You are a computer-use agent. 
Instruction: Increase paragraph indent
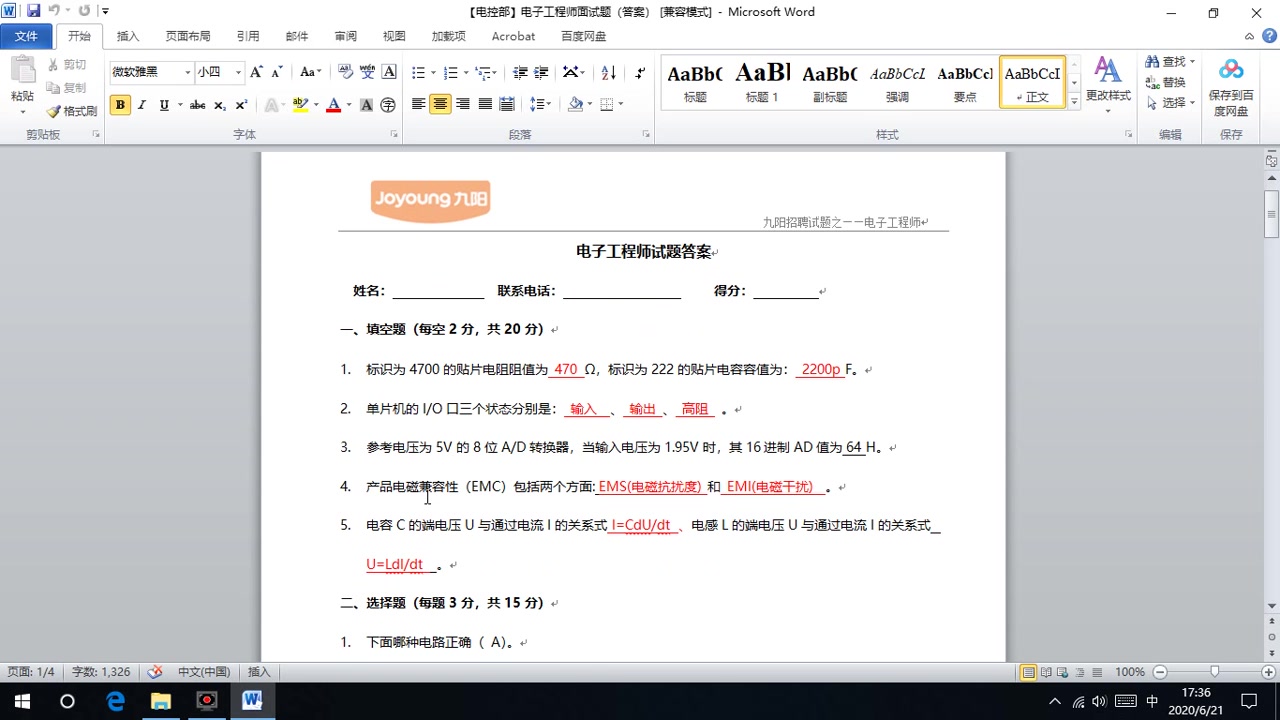pyautogui.click(x=541, y=72)
